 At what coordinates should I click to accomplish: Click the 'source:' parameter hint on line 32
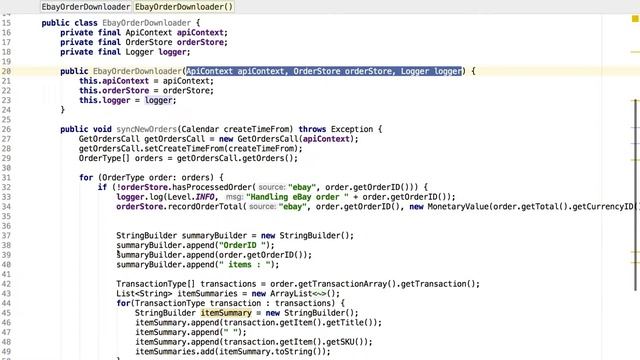pos(272,187)
